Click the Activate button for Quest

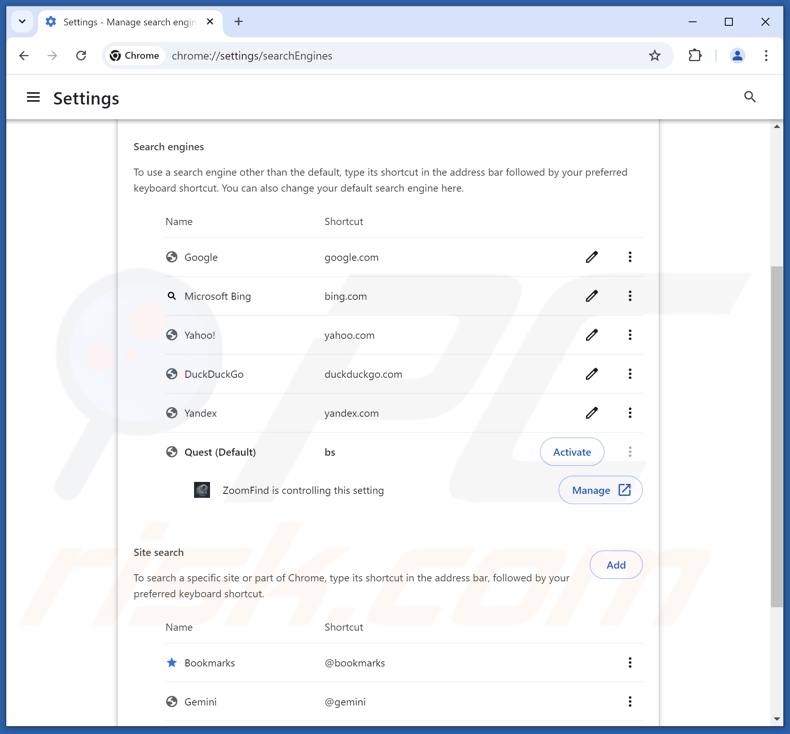572,452
